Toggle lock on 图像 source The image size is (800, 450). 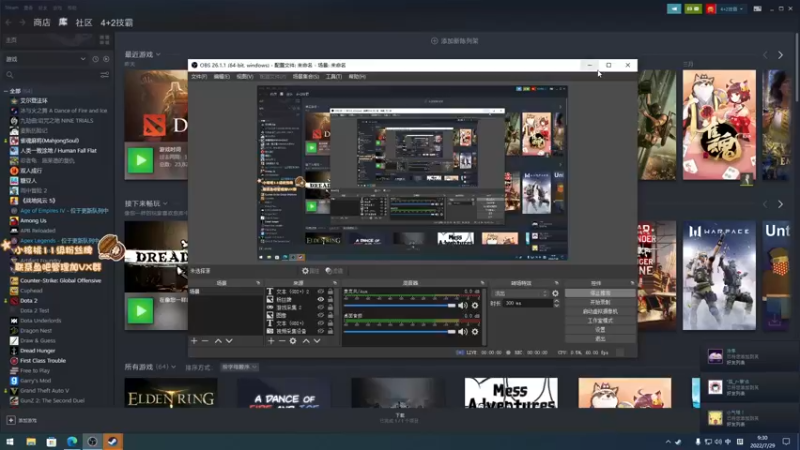pyautogui.click(x=330, y=315)
